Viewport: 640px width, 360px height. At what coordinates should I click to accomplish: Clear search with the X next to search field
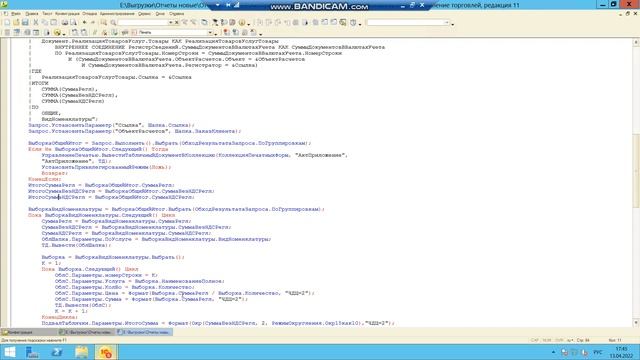click(x=177, y=22)
